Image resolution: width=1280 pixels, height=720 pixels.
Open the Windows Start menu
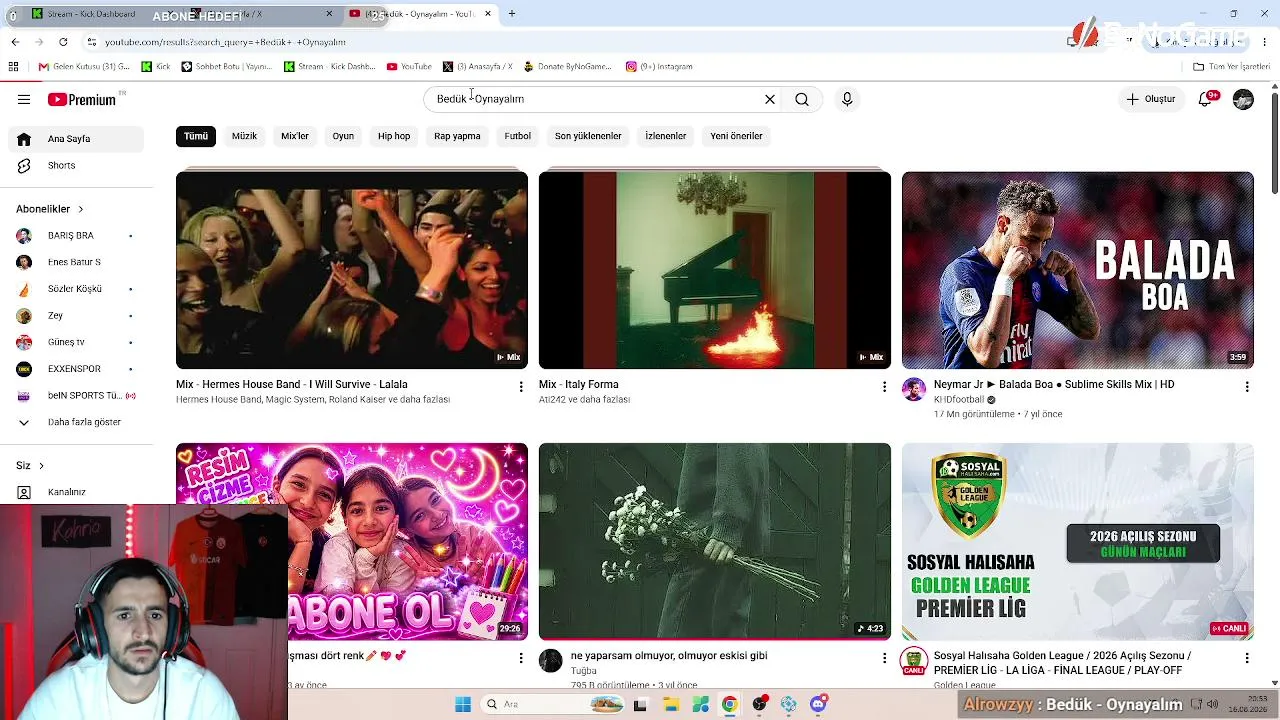tap(463, 705)
